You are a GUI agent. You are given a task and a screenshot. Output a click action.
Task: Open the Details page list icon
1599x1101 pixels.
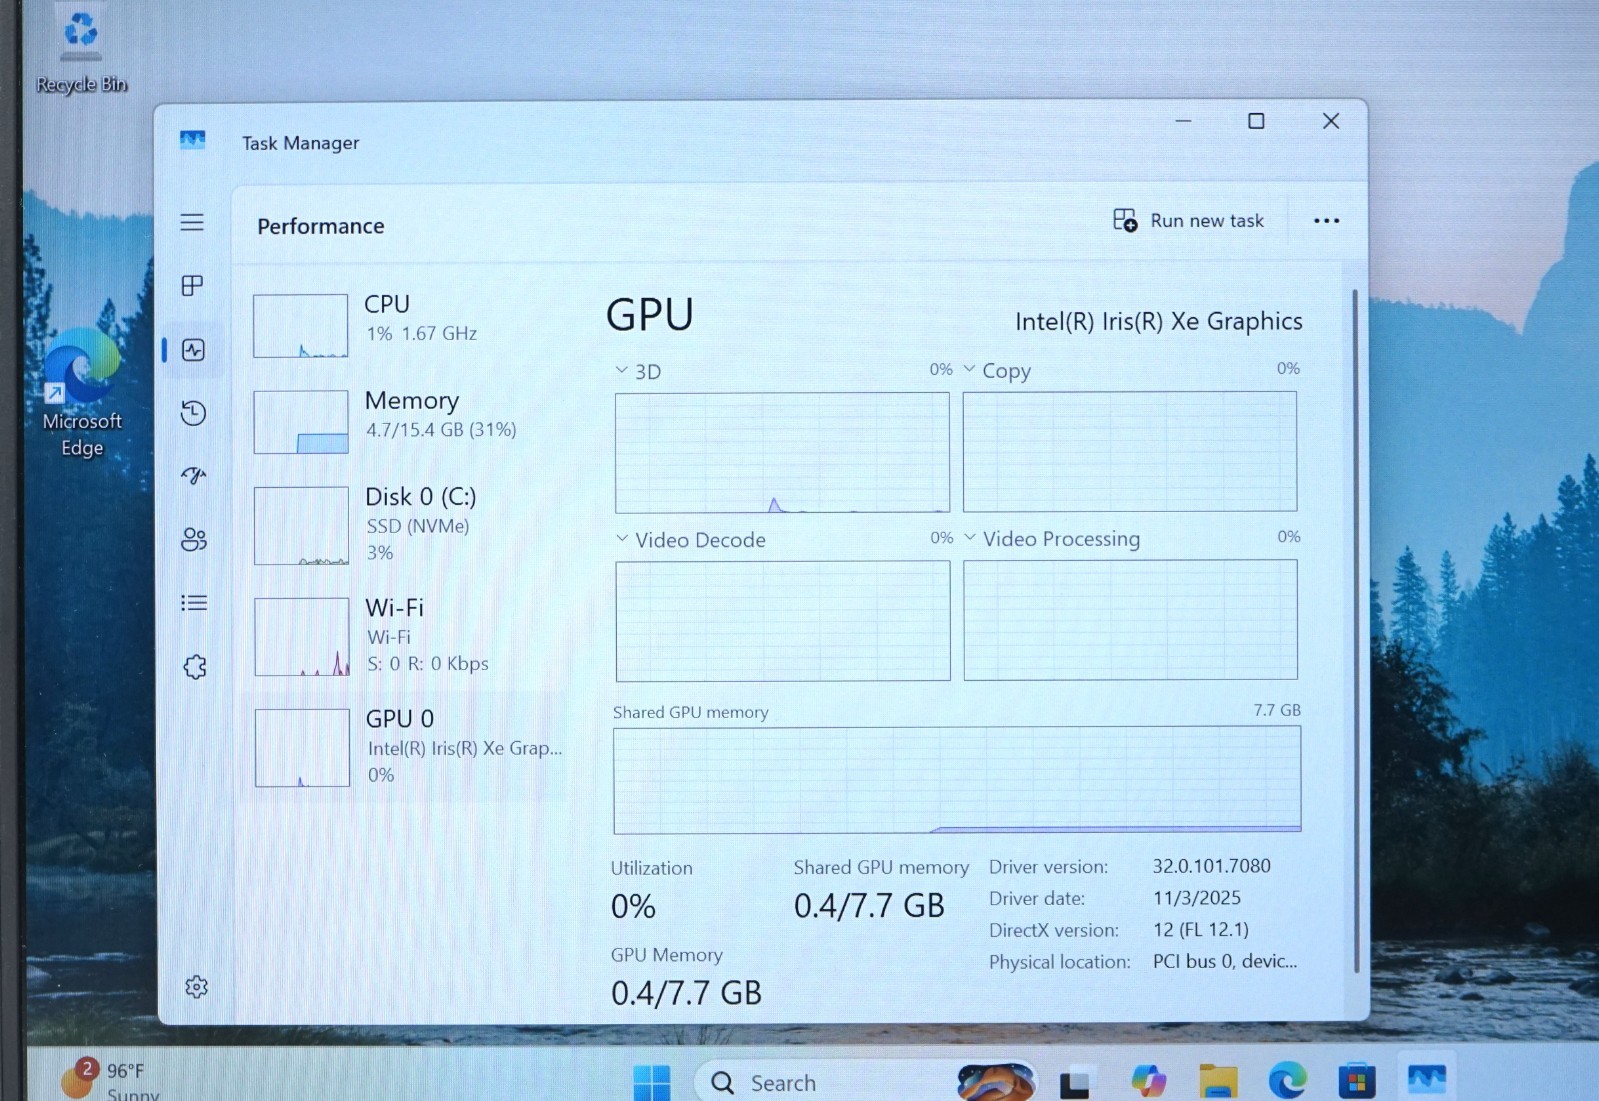point(194,603)
